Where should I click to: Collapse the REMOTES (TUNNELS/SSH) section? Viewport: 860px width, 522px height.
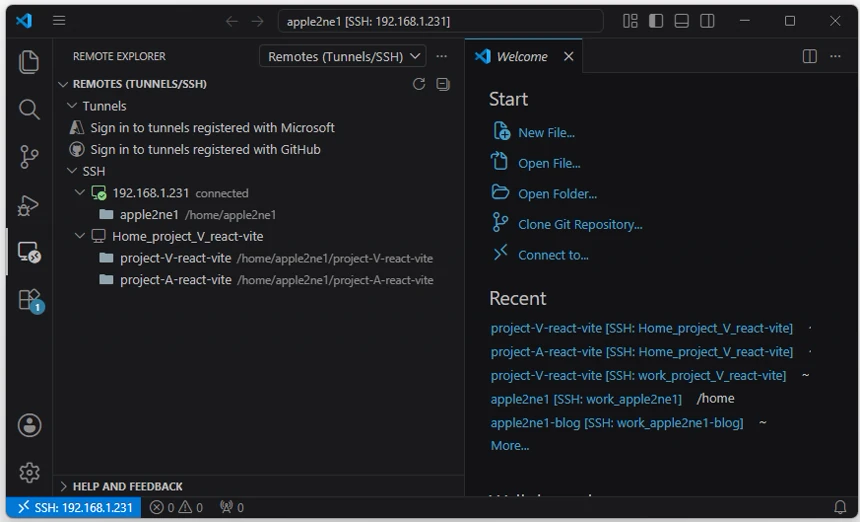tap(63, 84)
